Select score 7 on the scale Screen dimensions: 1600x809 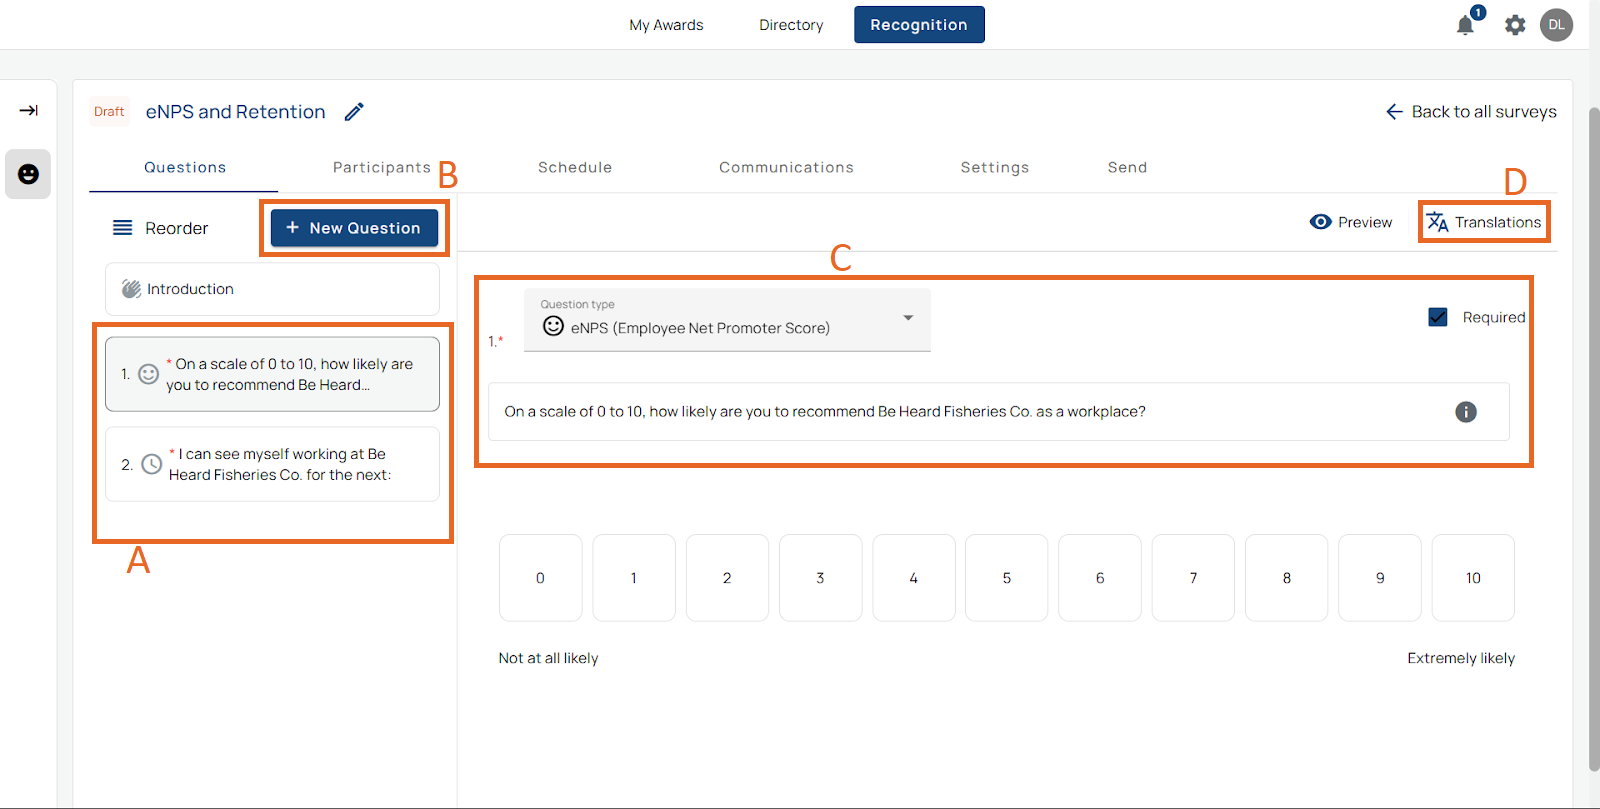(x=1193, y=578)
